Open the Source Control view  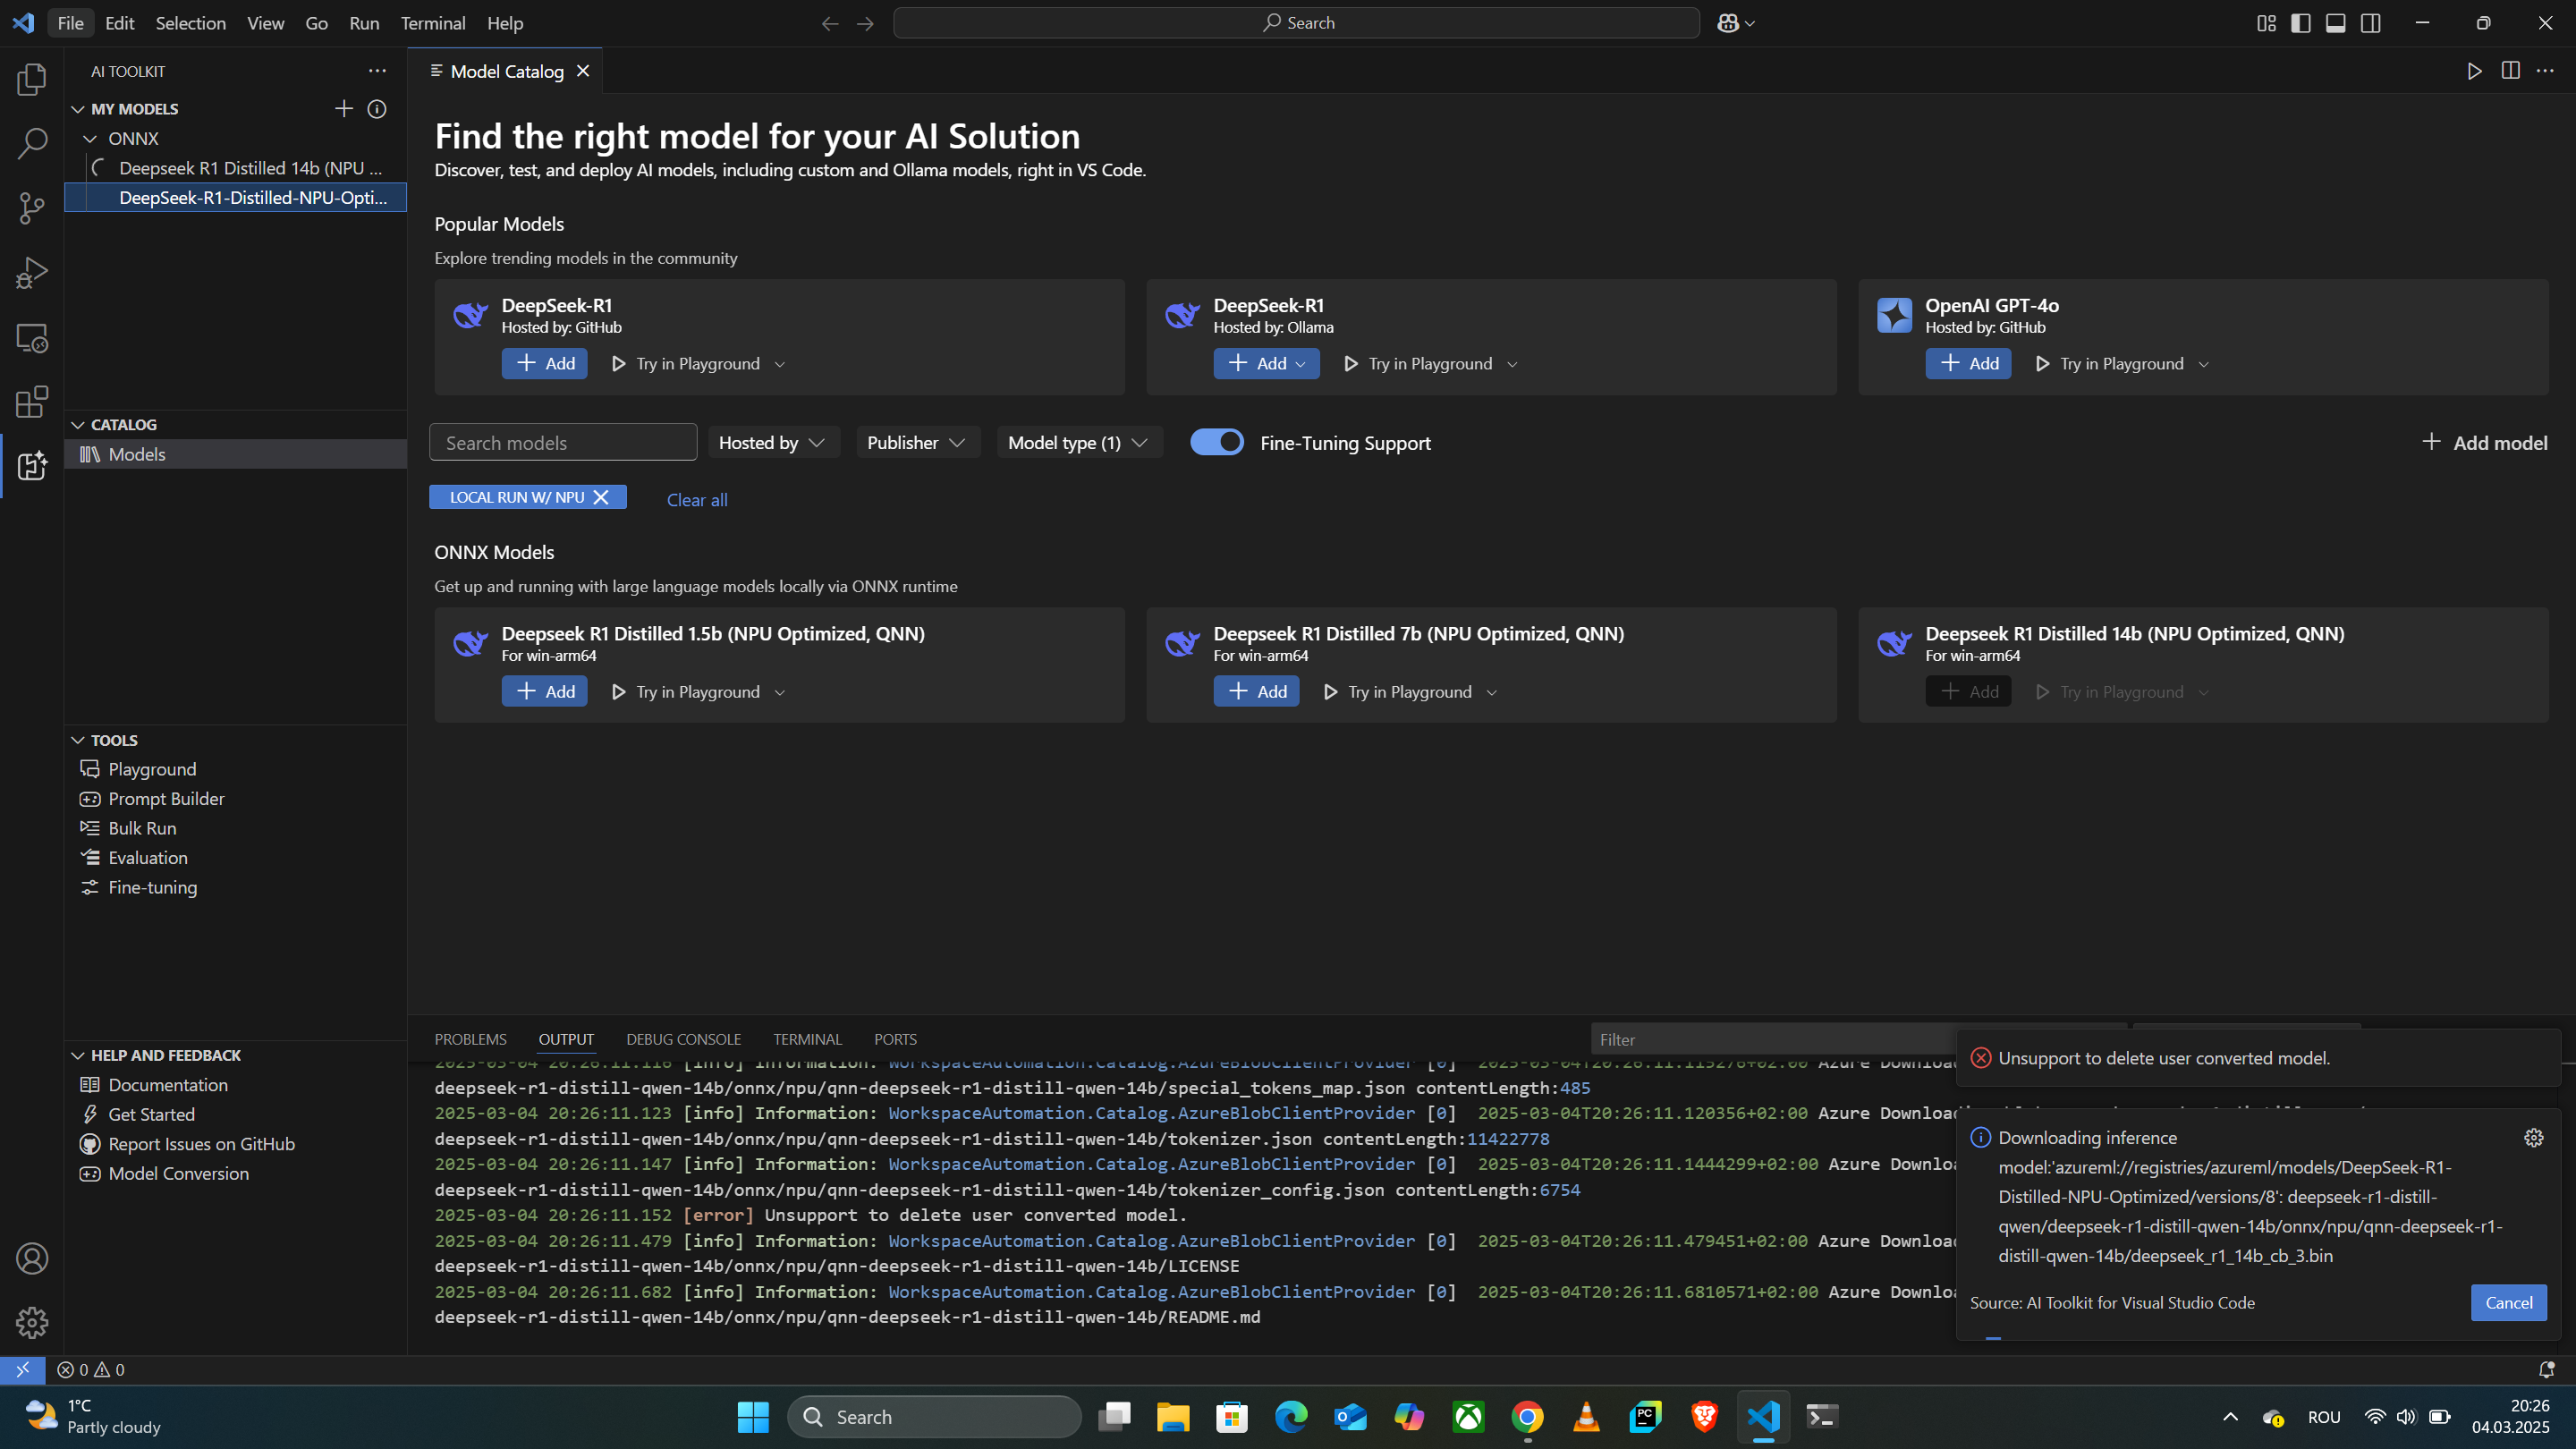(x=32, y=208)
